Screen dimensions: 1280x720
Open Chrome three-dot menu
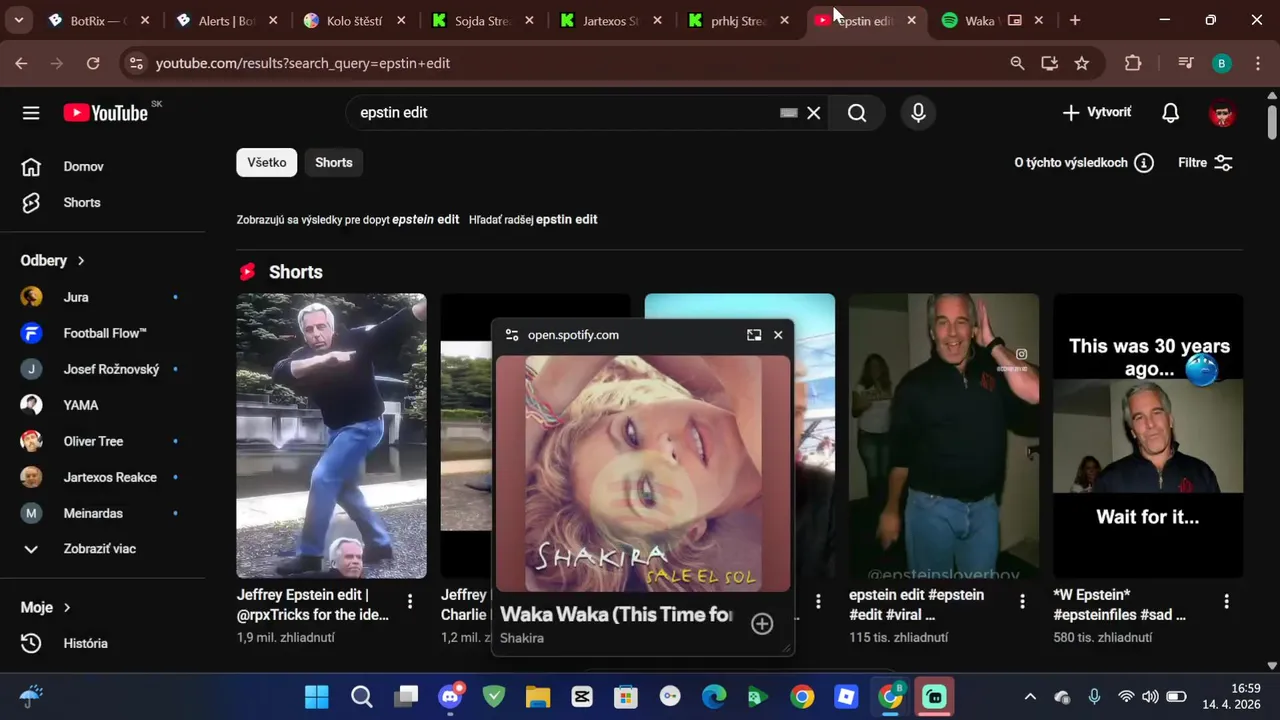(x=1257, y=63)
